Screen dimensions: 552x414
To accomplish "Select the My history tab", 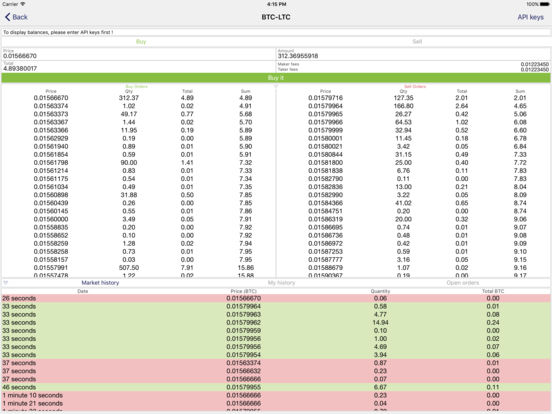I will click(281, 283).
